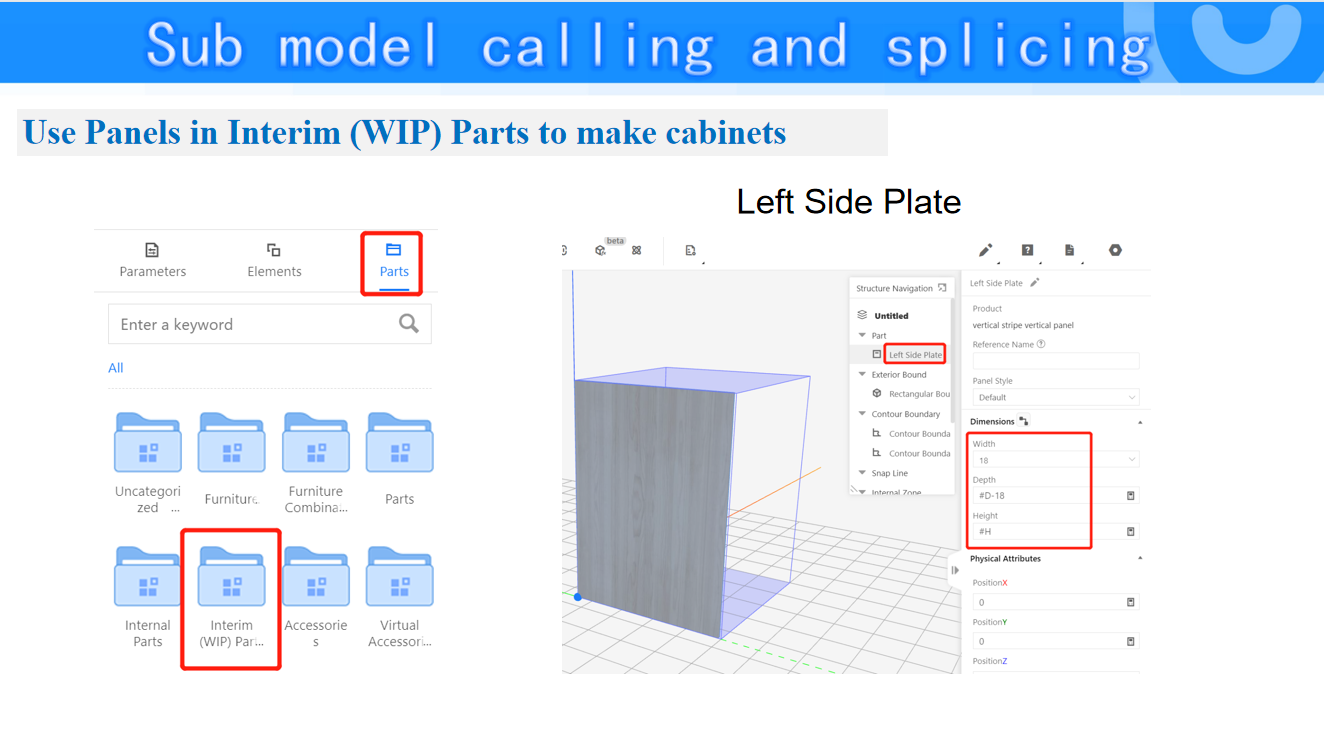Collapse the Contour Boundary tree node
The width and height of the screenshot is (1324, 742).
click(x=862, y=414)
